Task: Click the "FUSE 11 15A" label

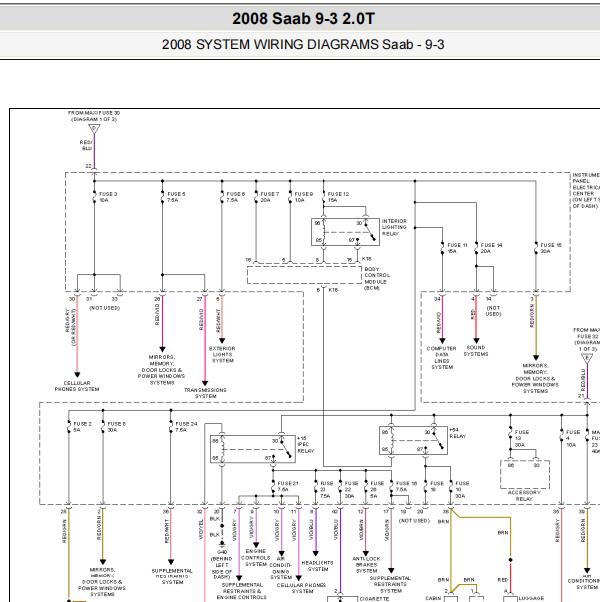Action: (457, 248)
